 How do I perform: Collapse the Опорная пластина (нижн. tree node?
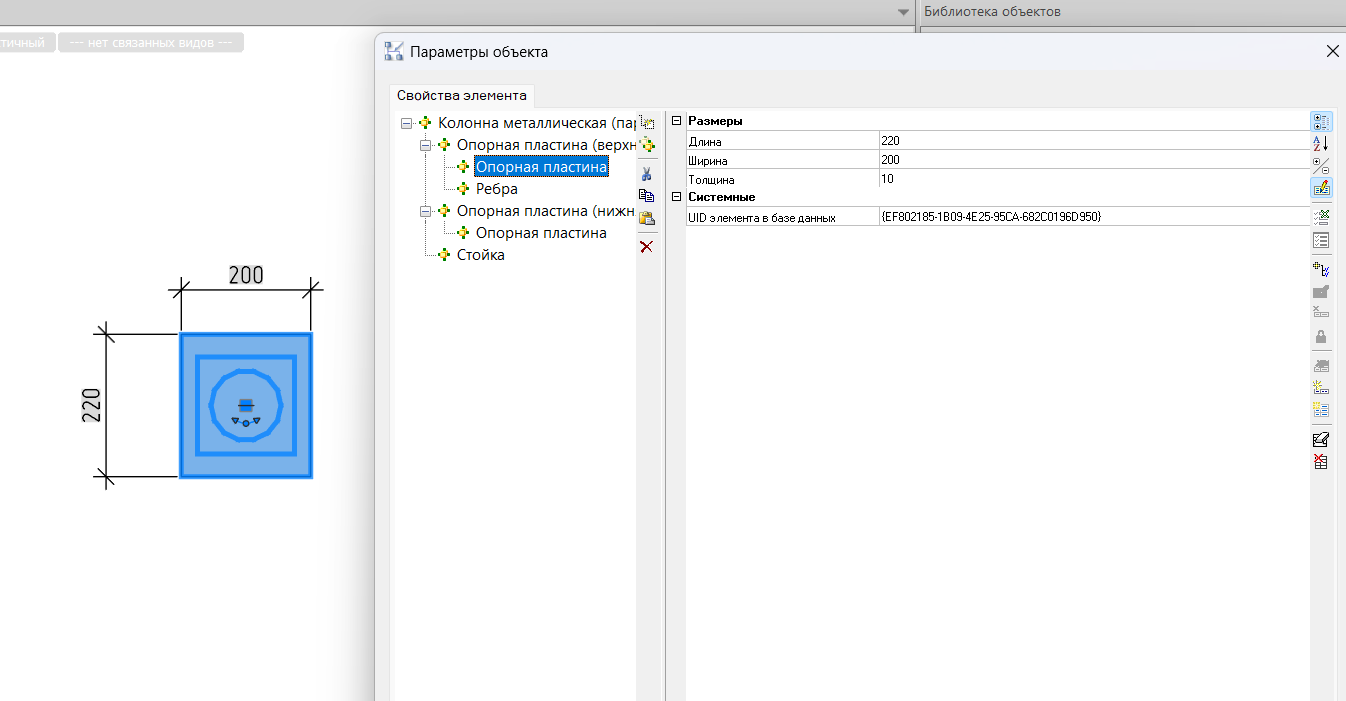[425, 211]
